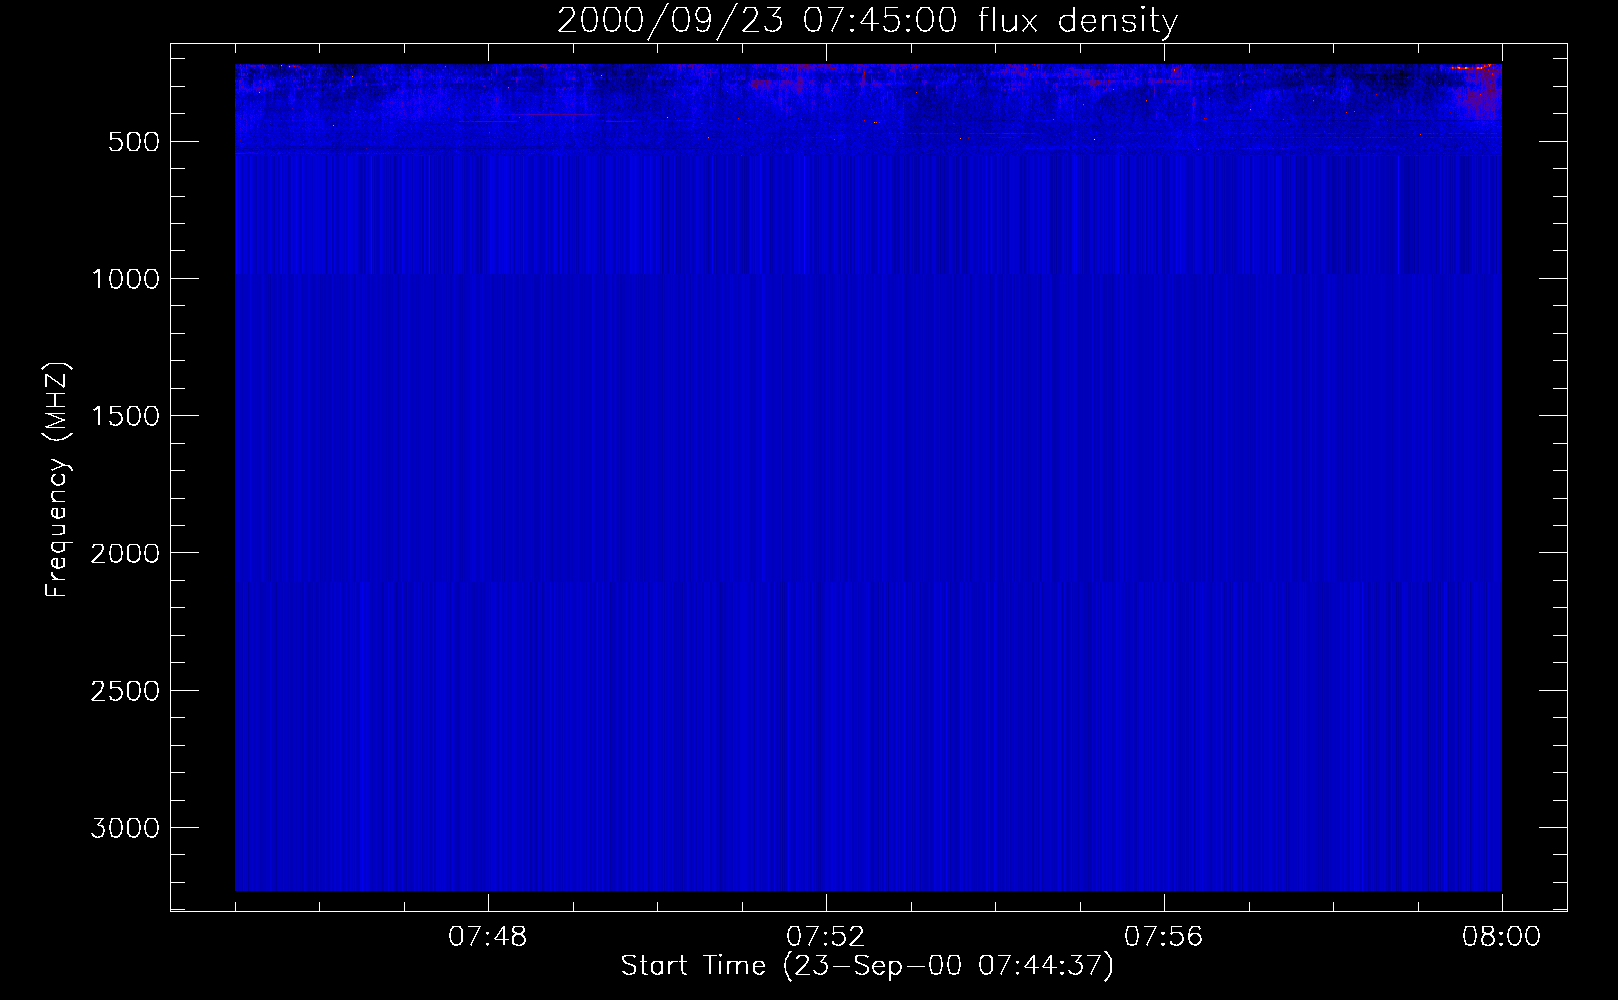The height and width of the screenshot is (1000, 1618).
Task: Click the 1500 frequency tick label
Action: [125, 416]
